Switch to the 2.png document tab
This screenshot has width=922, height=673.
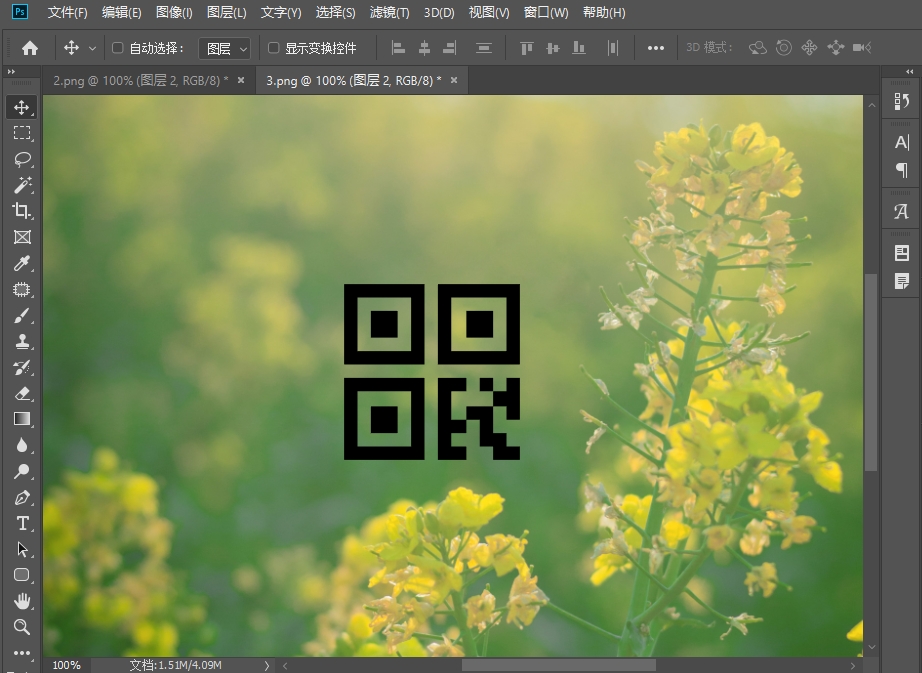141,81
